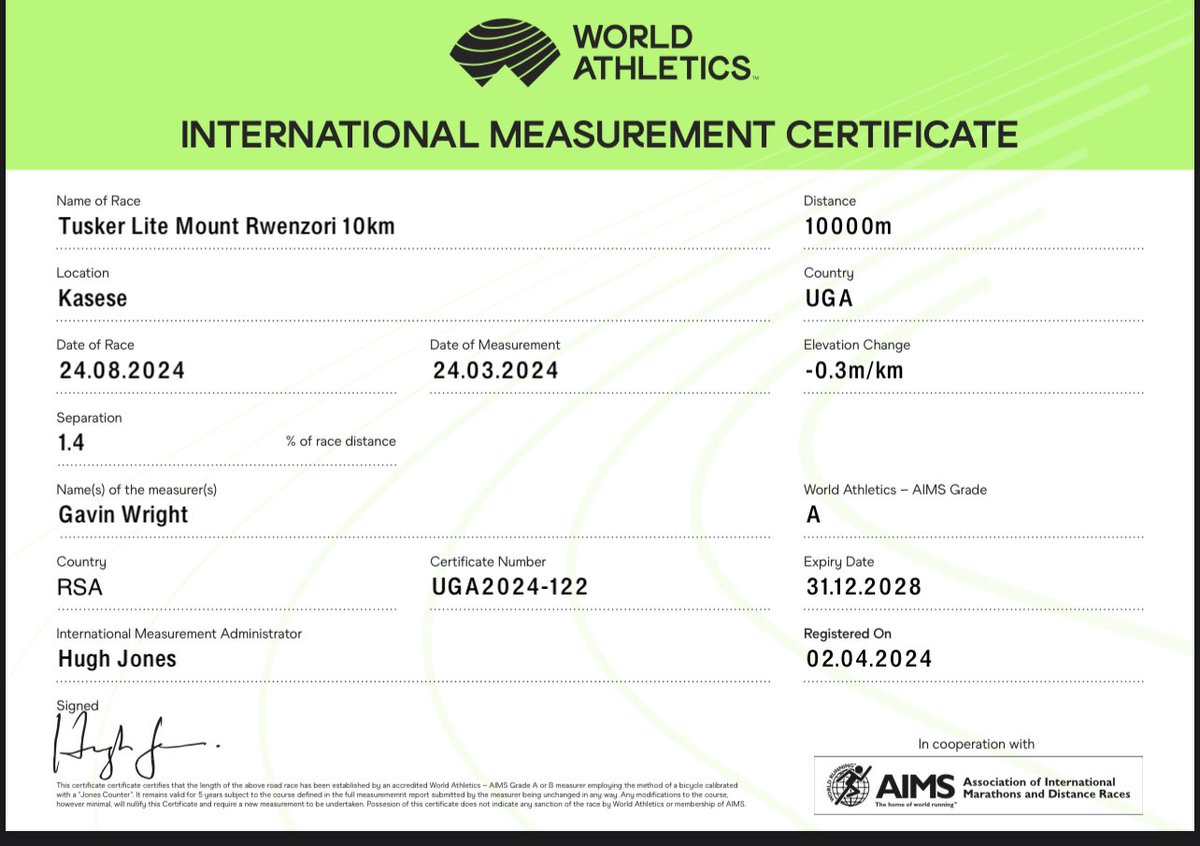Click the 'Location' field label
Screen dimensions: 1200x846
point(83,273)
